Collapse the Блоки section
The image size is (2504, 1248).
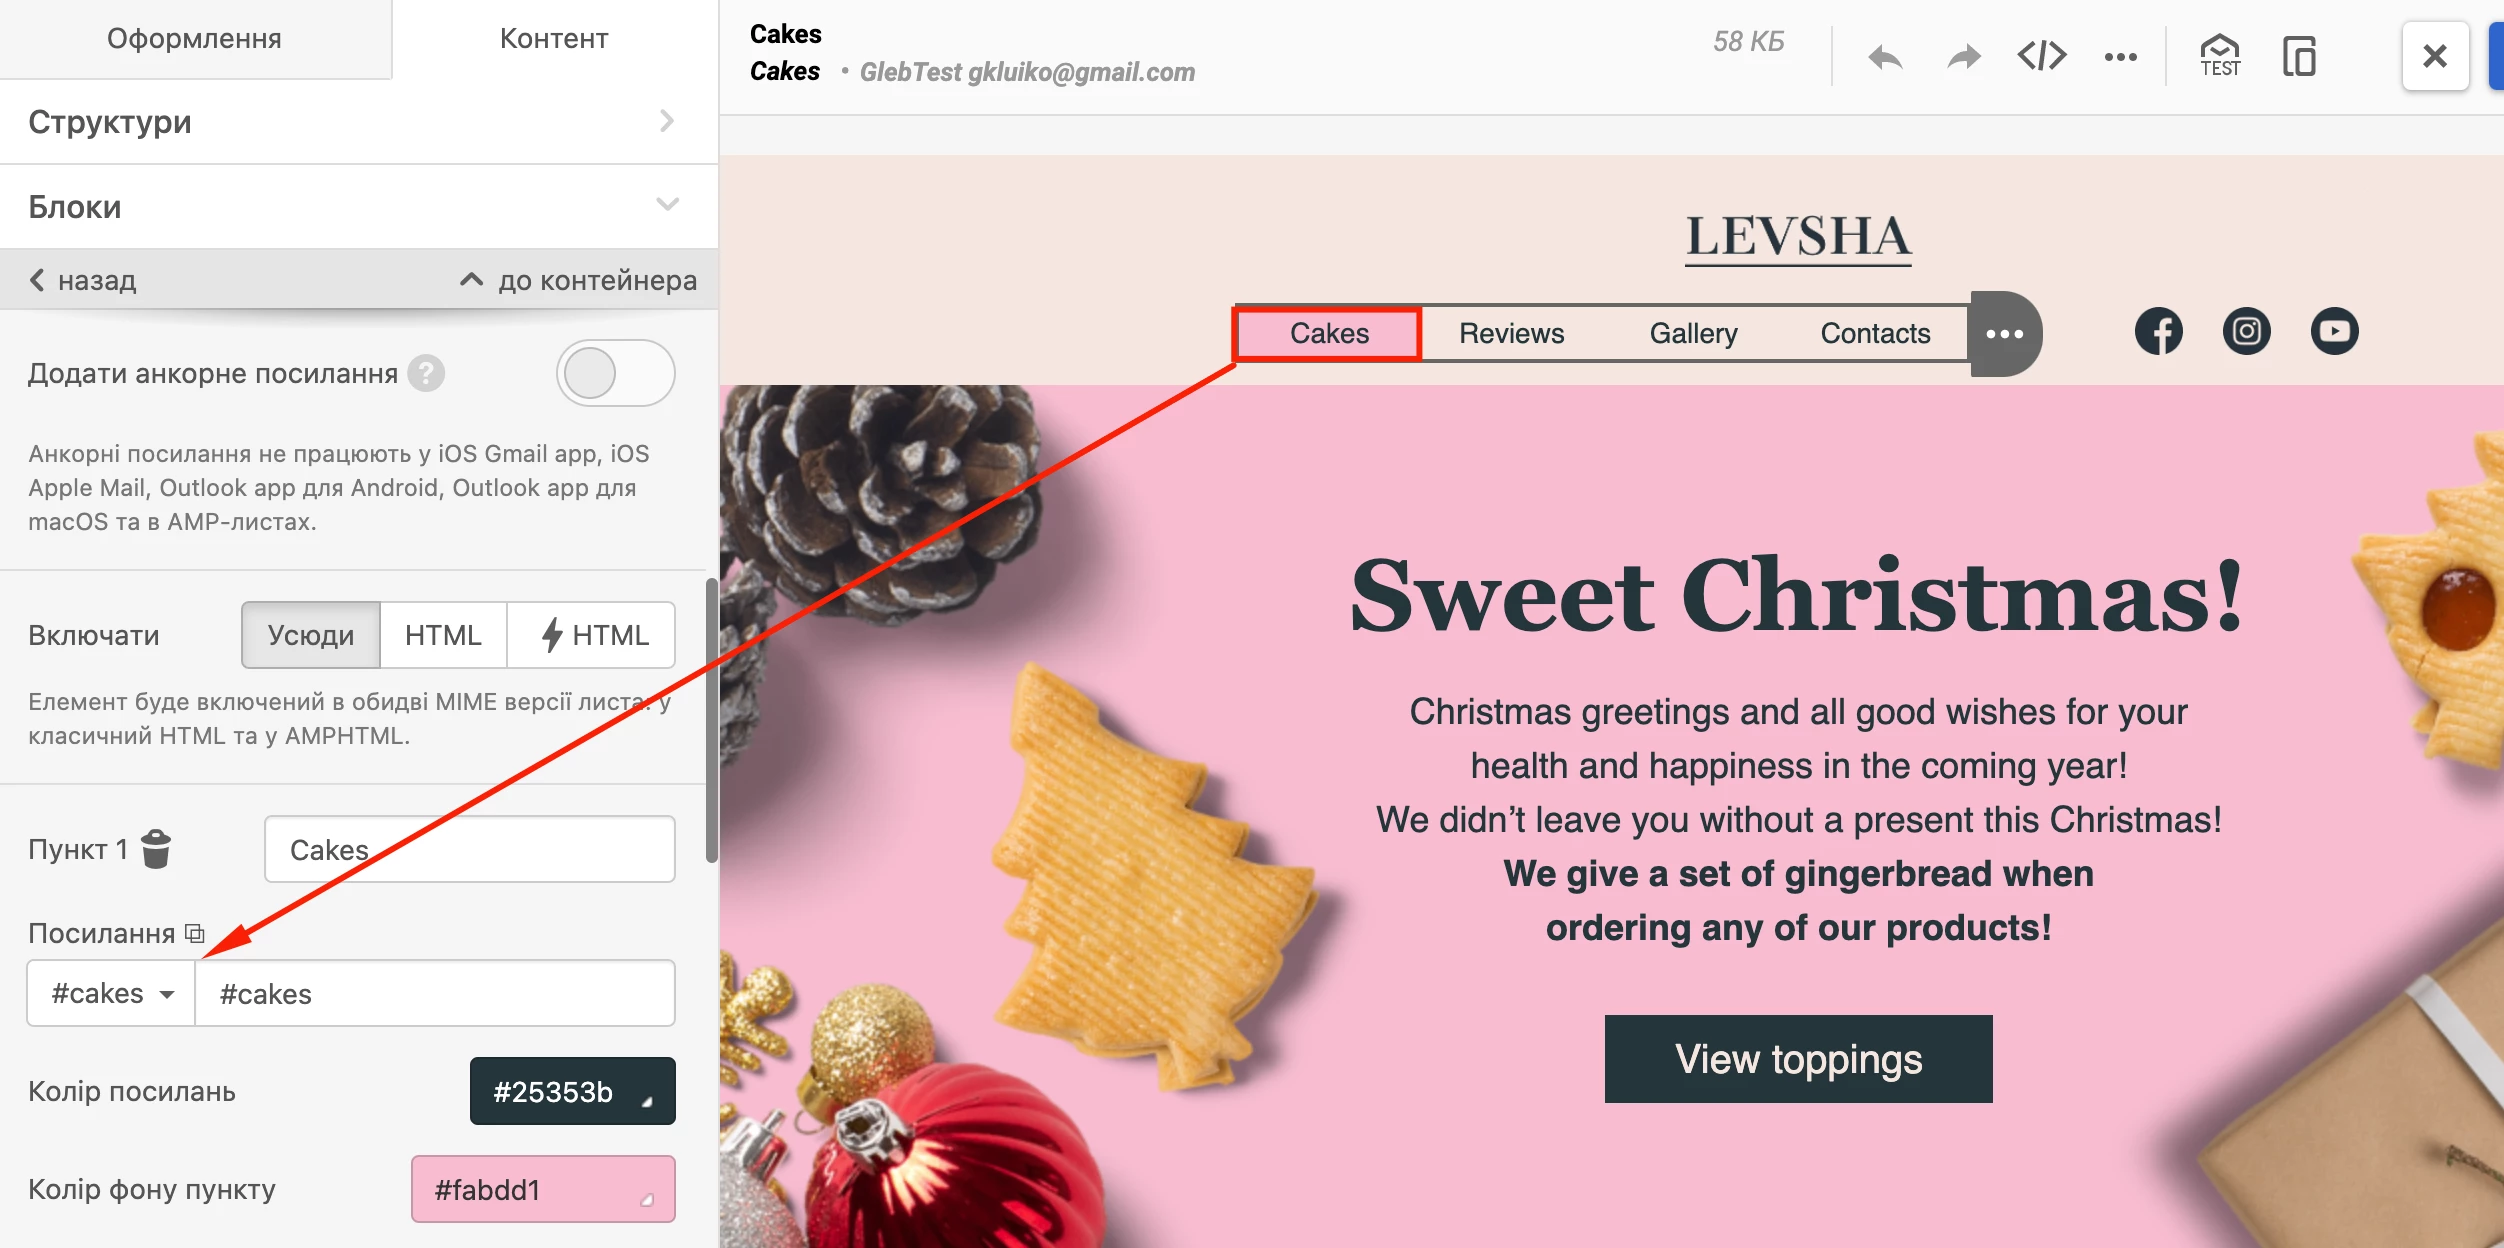[x=359, y=207]
